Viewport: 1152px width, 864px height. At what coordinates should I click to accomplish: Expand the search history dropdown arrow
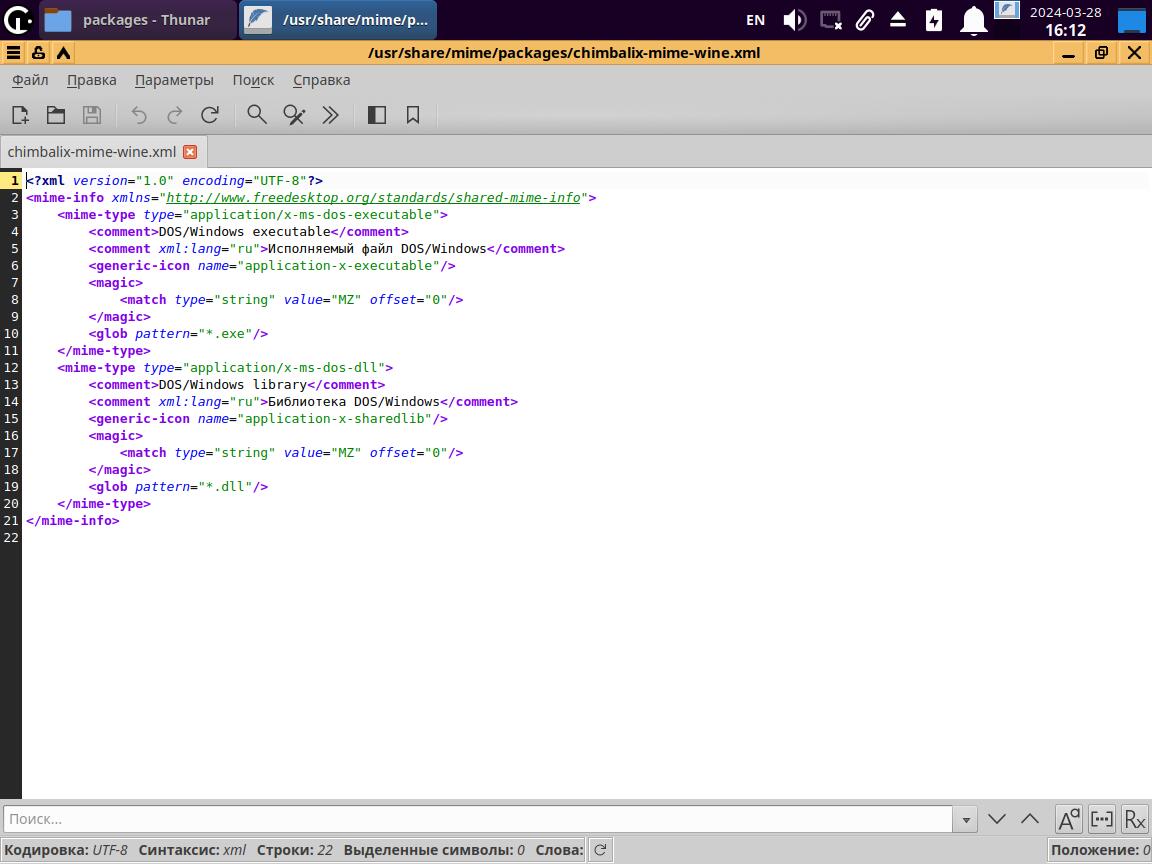pos(966,819)
